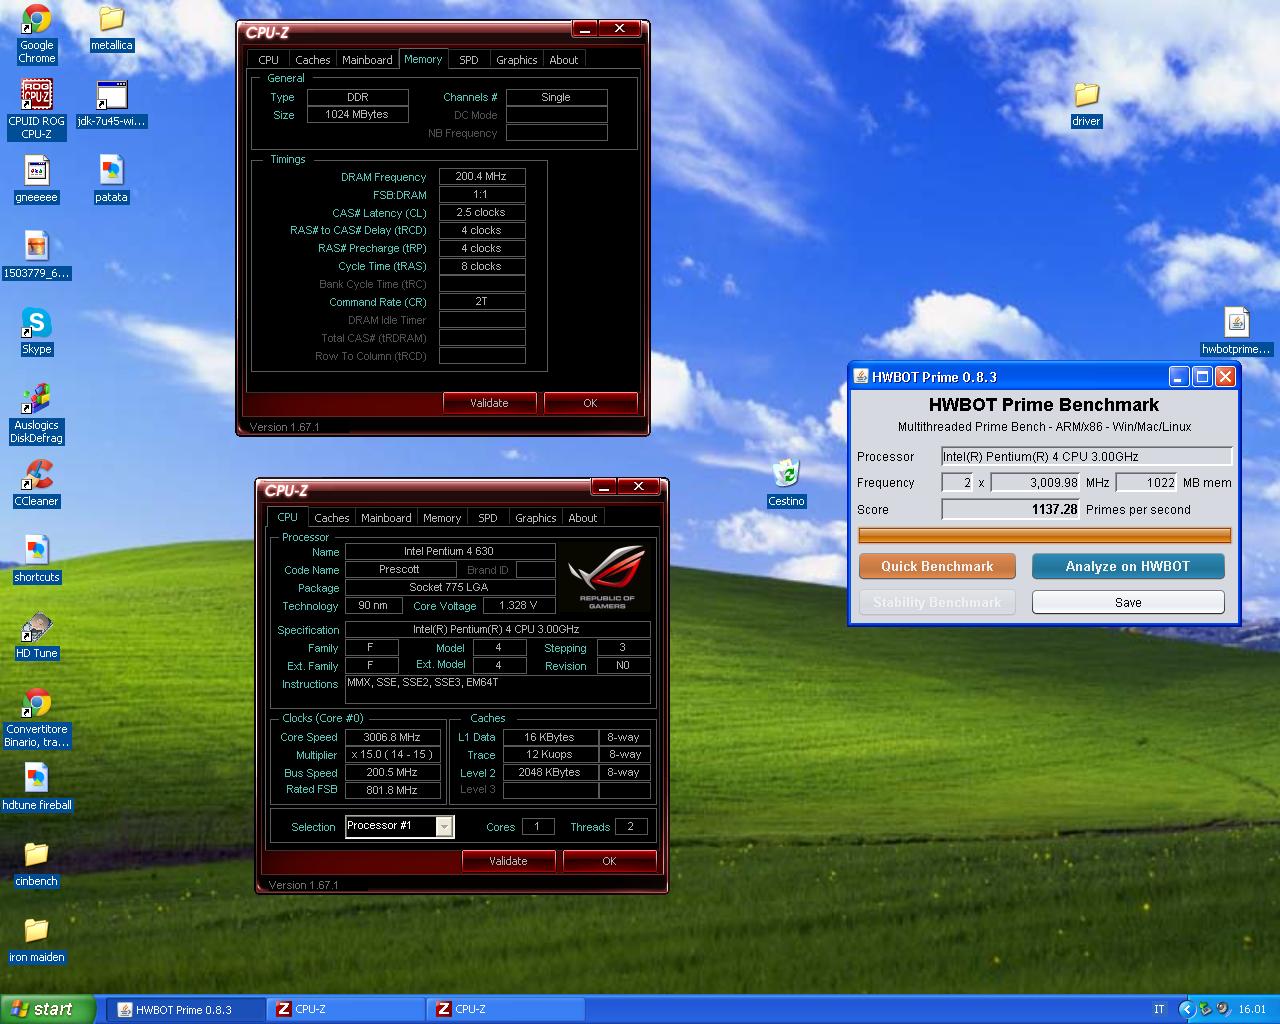Switch to Caches tab in lower CPU-Z window
The width and height of the screenshot is (1280, 1024).
[332, 518]
